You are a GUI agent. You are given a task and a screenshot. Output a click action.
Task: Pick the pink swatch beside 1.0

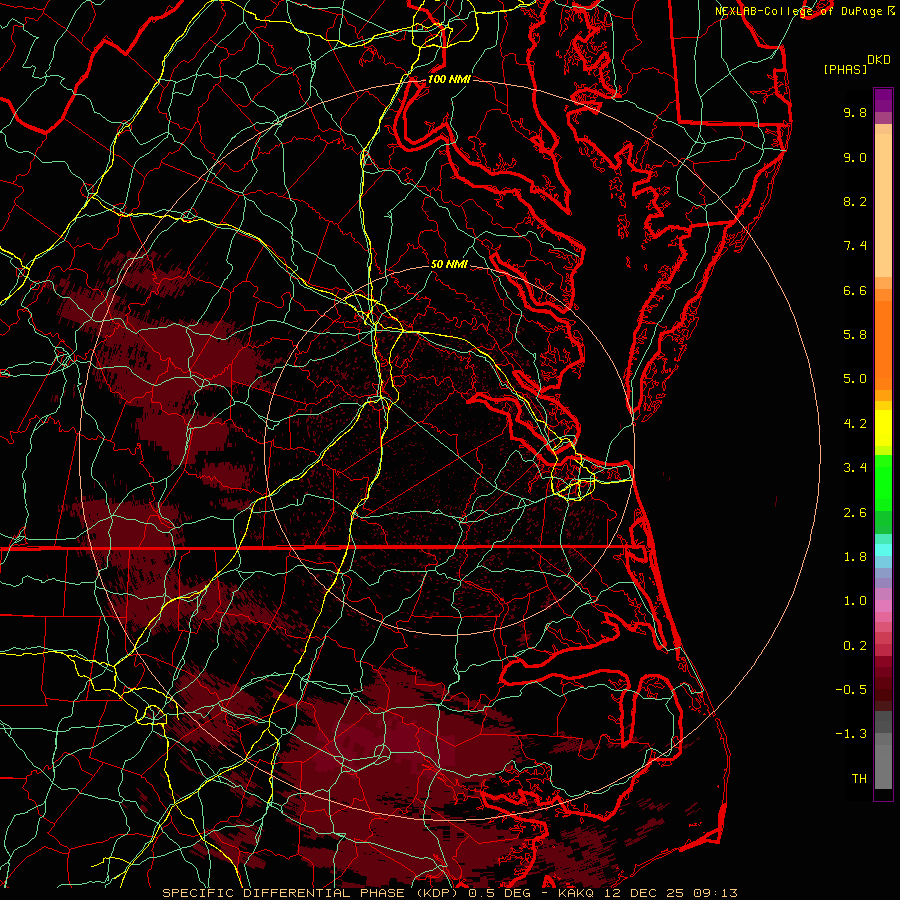883,606
